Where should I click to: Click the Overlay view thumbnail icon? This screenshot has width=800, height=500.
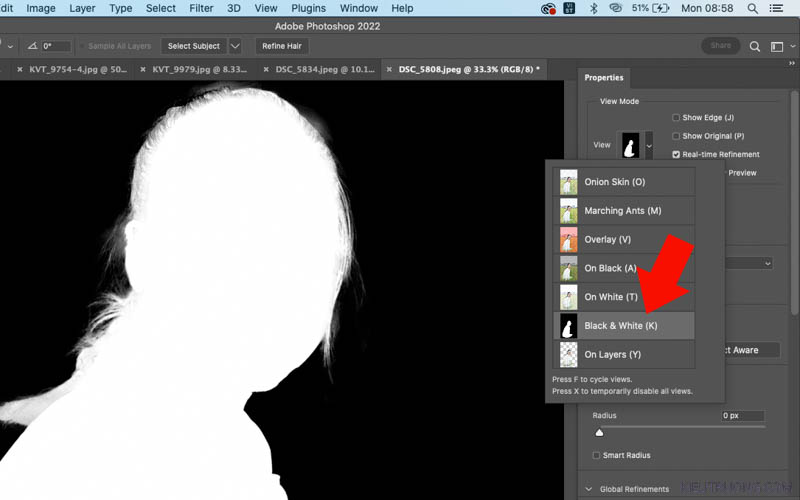click(568, 239)
